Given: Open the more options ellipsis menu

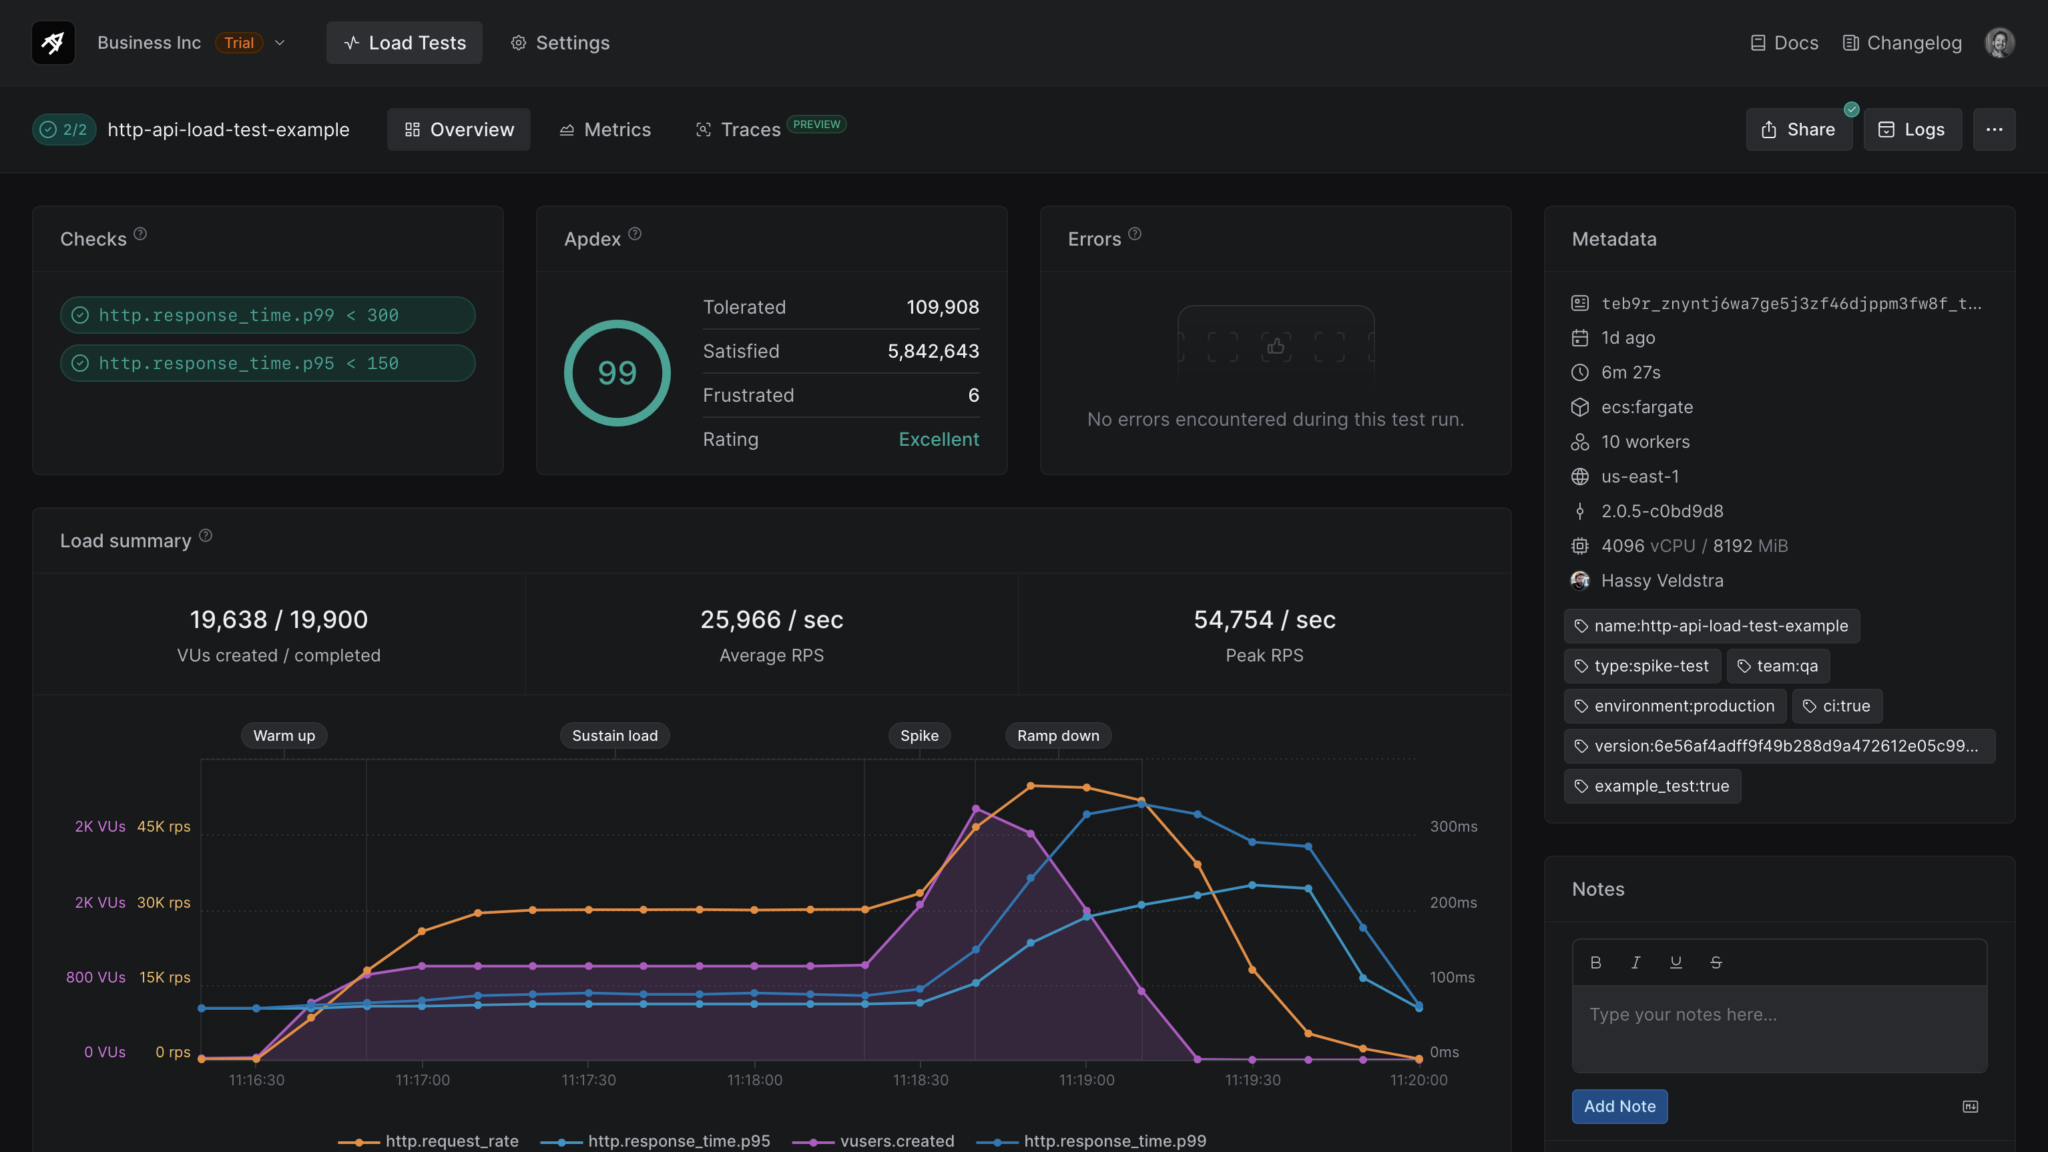Looking at the screenshot, I should tap(1995, 129).
